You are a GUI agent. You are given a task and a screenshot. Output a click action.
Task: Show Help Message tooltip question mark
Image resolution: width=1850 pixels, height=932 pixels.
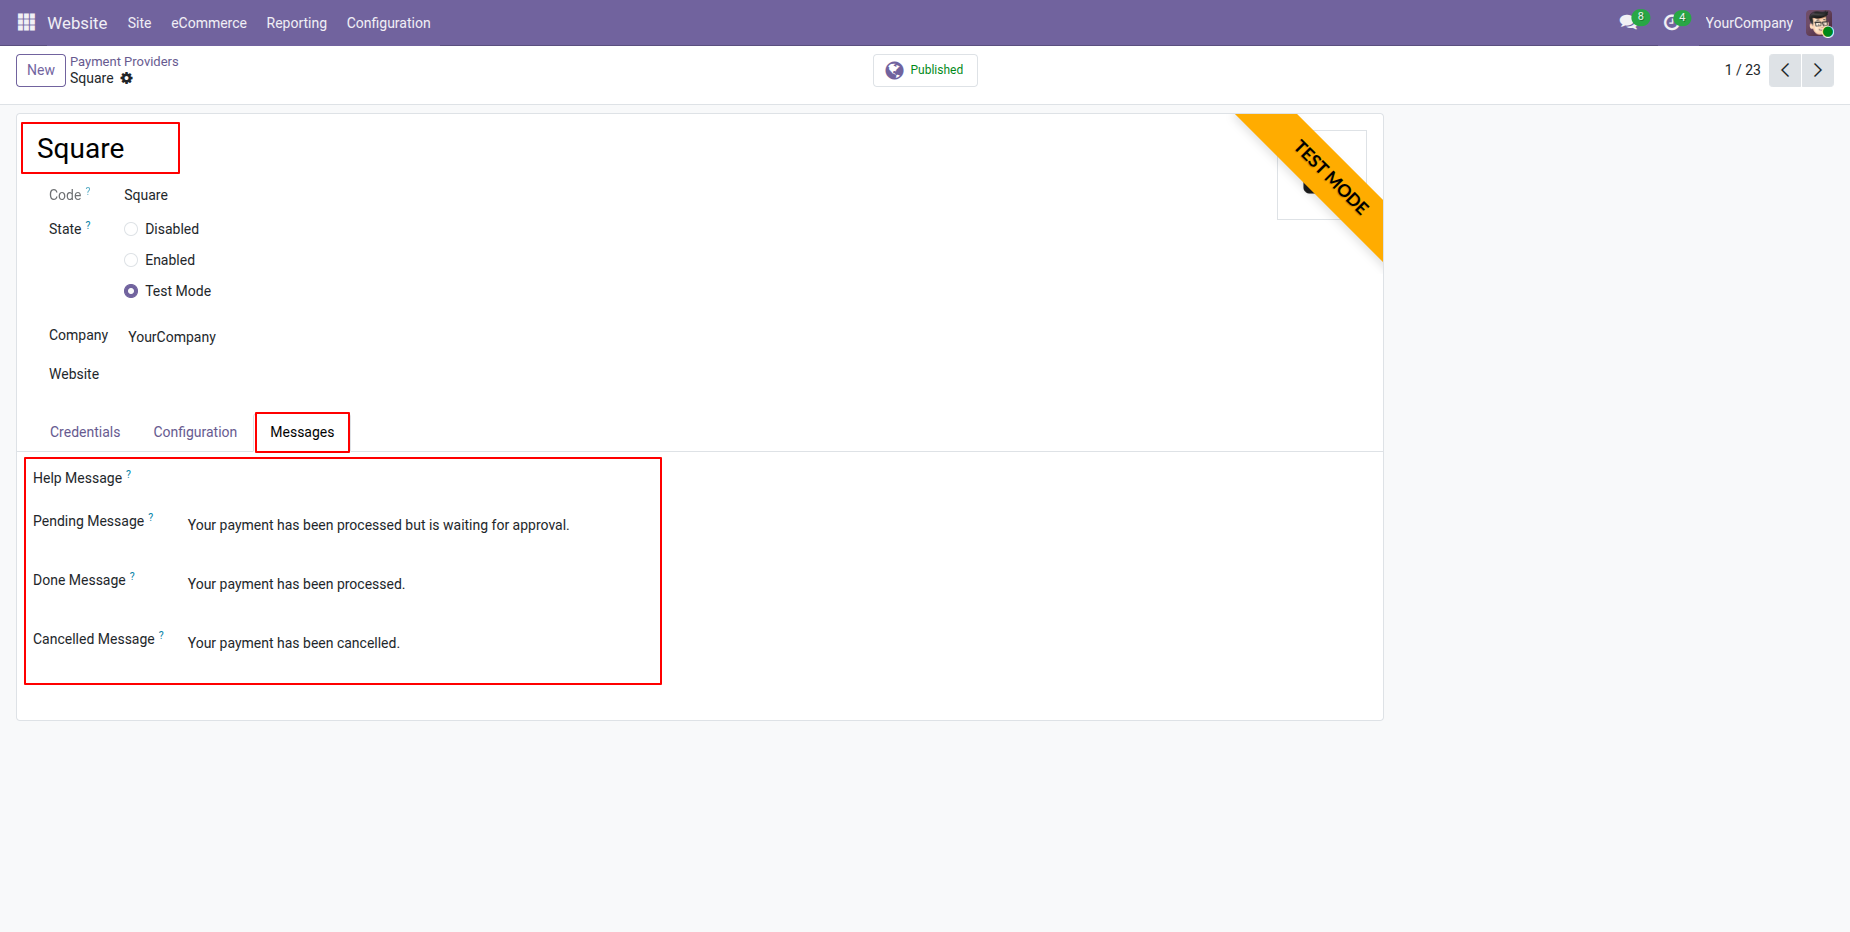point(128,474)
